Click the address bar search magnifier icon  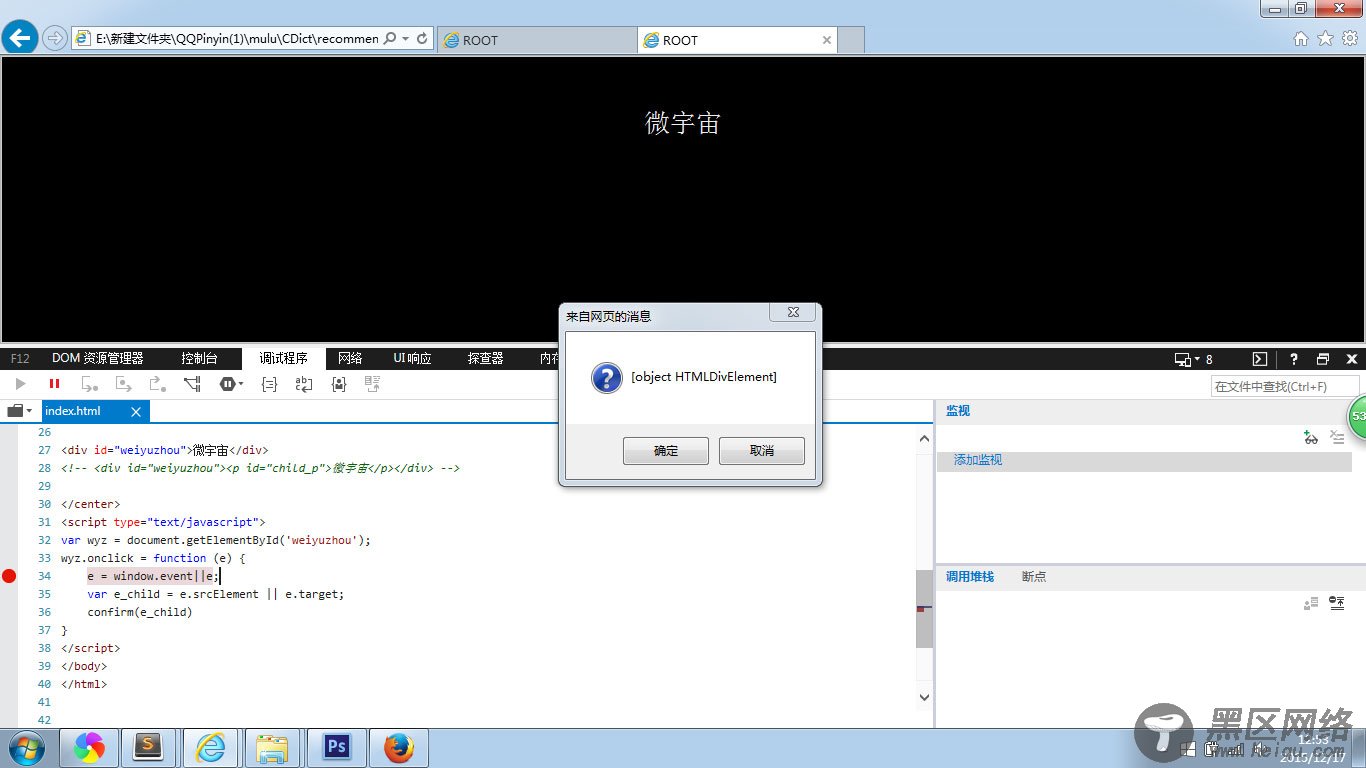pyautogui.click(x=389, y=39)
